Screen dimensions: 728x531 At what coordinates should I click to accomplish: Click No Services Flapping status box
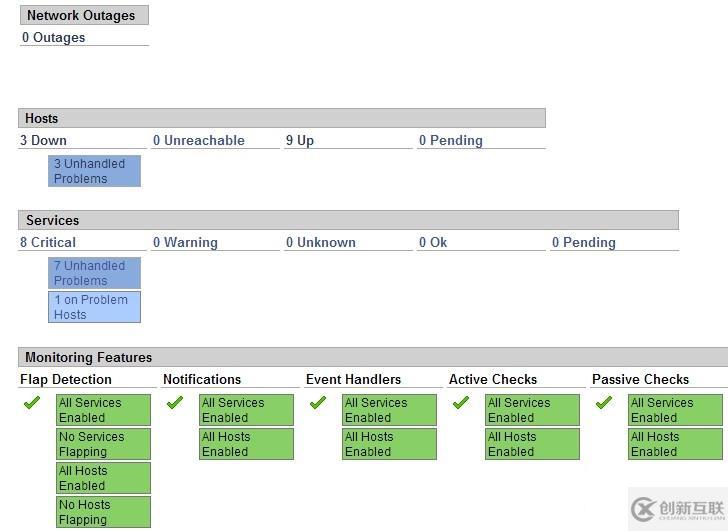(x=103, y=444)
